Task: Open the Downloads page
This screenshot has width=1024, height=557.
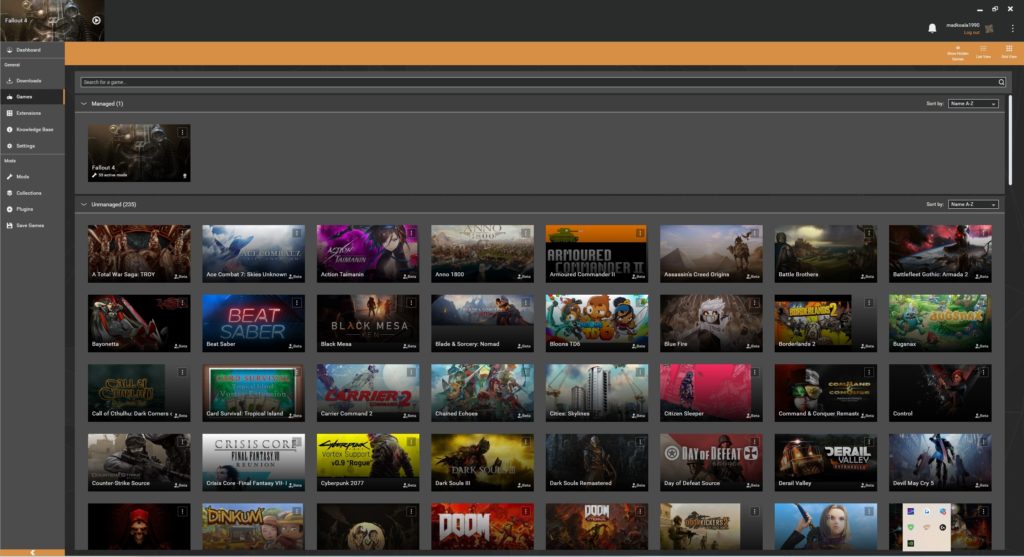Action: [x=32, y=81]
